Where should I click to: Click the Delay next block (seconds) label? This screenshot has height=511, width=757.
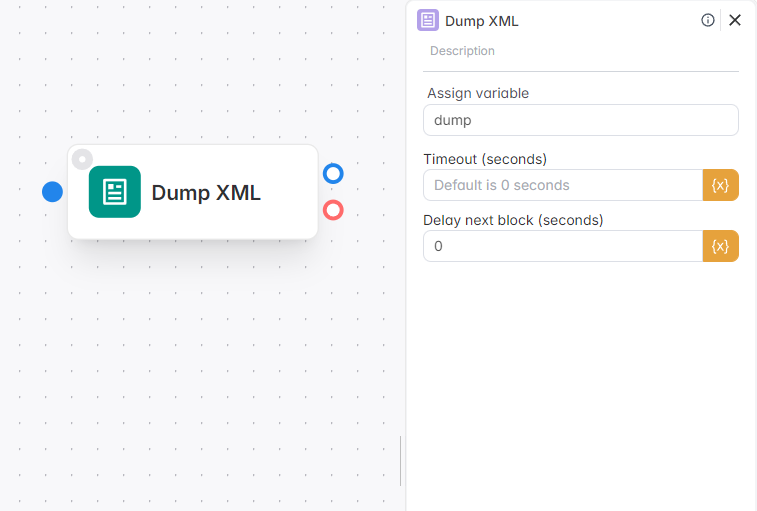tap(513, 219)
